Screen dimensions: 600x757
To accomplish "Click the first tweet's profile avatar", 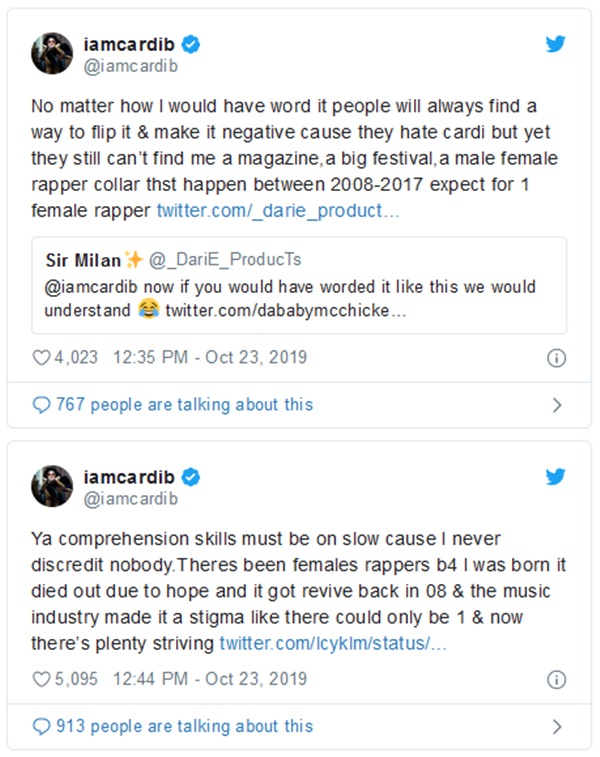I will [x=53, y=53].
